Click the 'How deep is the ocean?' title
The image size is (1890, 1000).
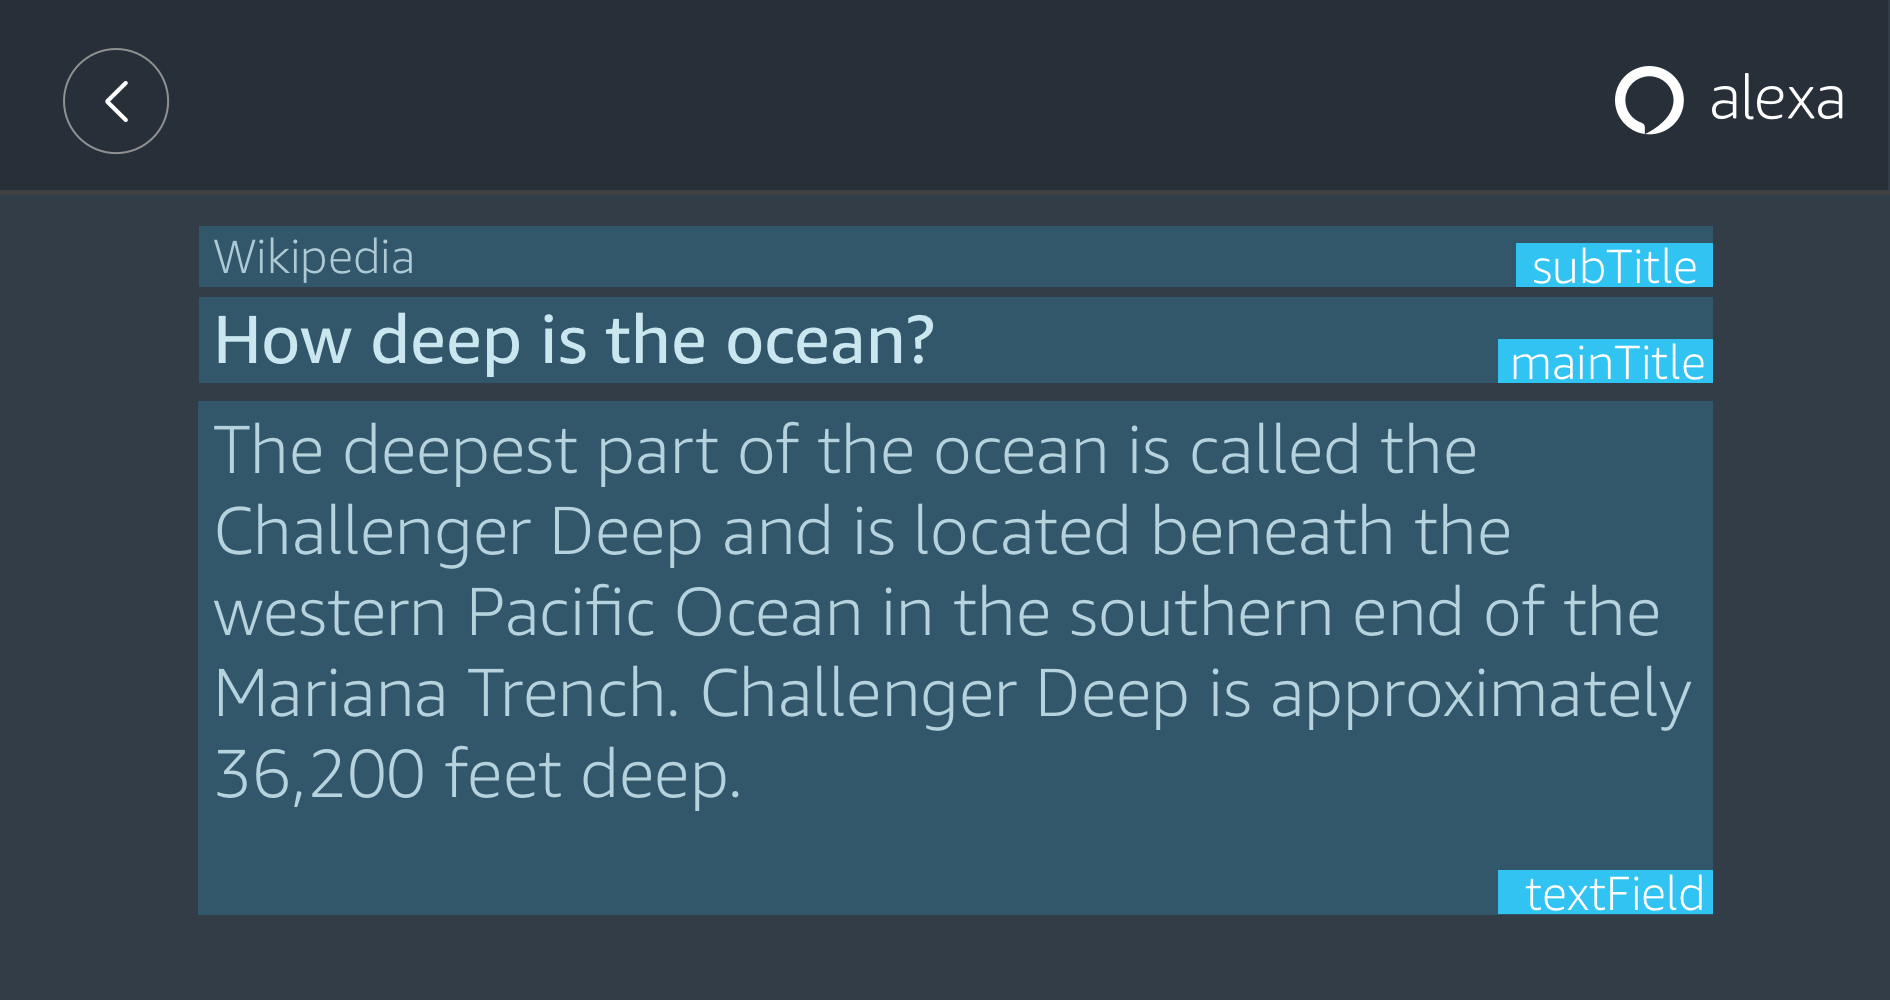click(x=574, y=341)
